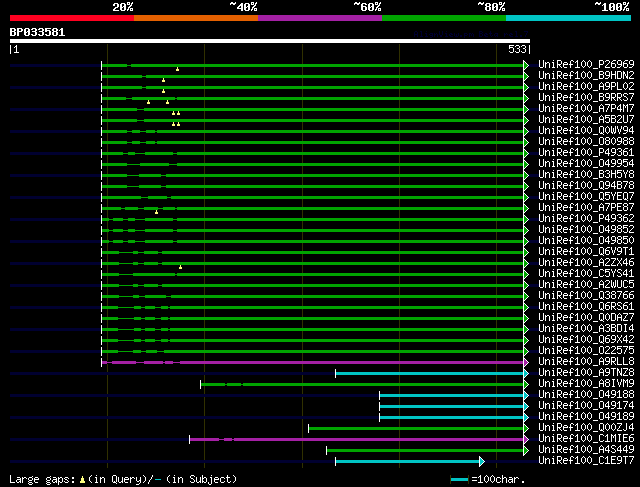The image size is (640, 487).
Task: Open hit UniRef100_Q0WV94
Action: pyautogui.click(x=586, y=130)
